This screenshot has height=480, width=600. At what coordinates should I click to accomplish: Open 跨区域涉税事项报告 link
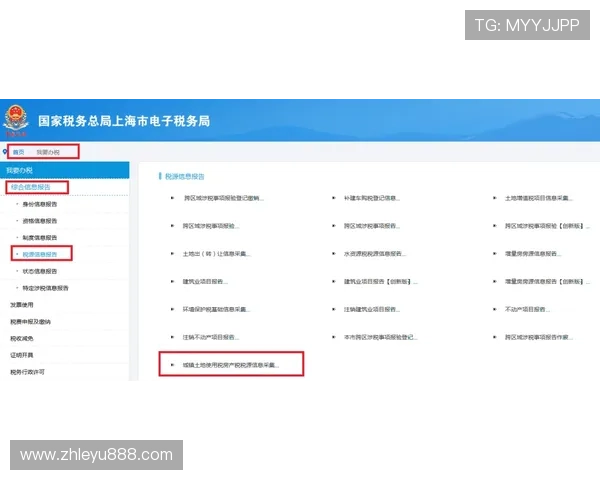coord(372,226)
